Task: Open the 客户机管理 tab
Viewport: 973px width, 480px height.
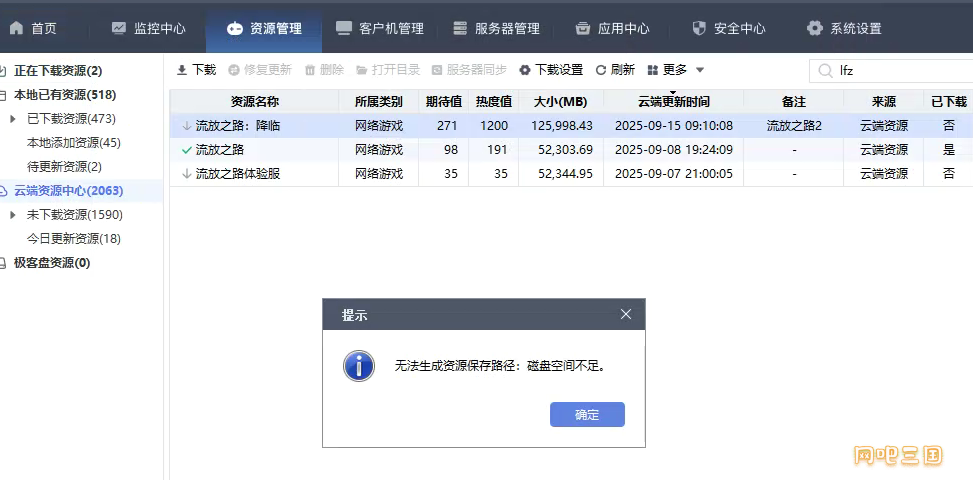Action: (x=379, y=28)
